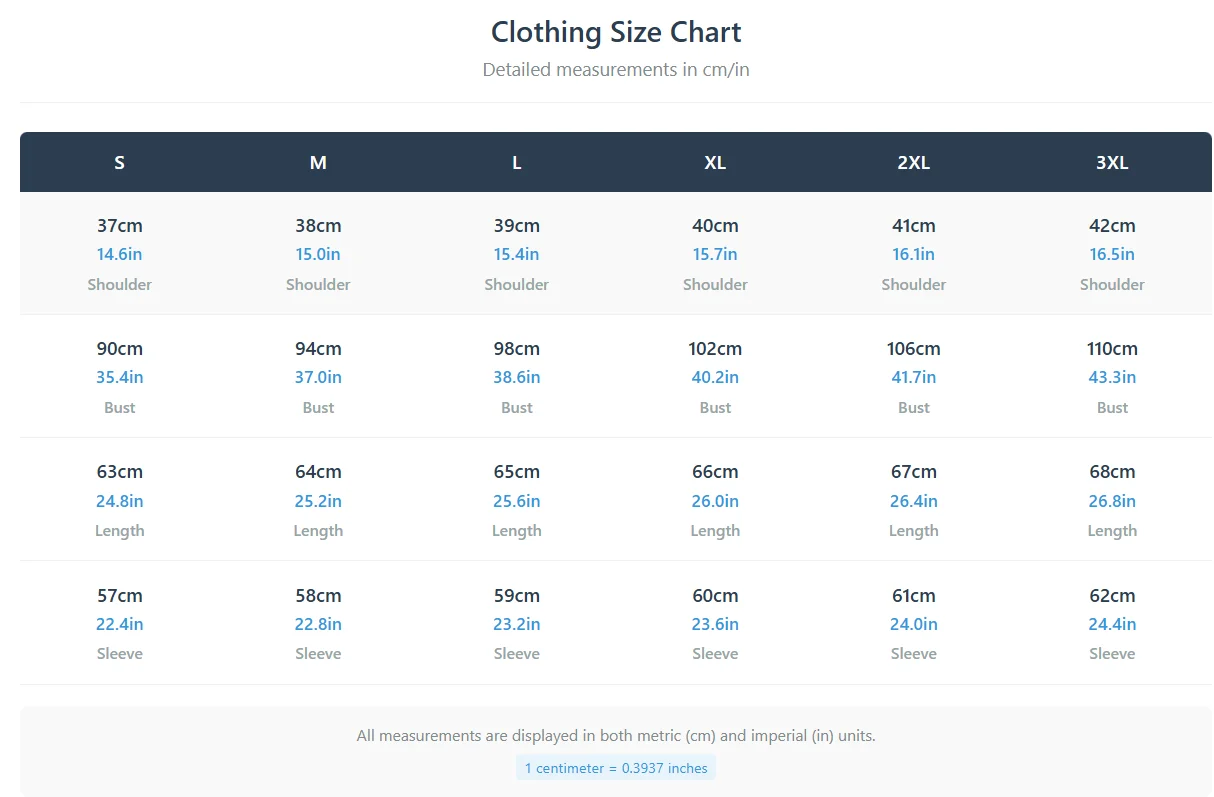Click the 62cm sleeve value for 3XL
1214x797 pixels.
click(1112, 596)
